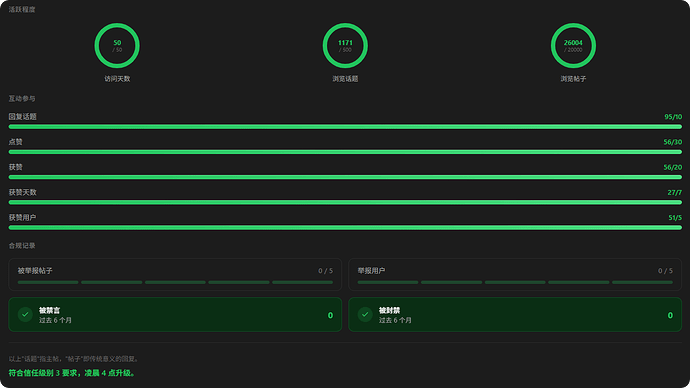Click the 0 count in 被封禁 card
Viewport: 690px width, 388px height.
coord(670,315)
